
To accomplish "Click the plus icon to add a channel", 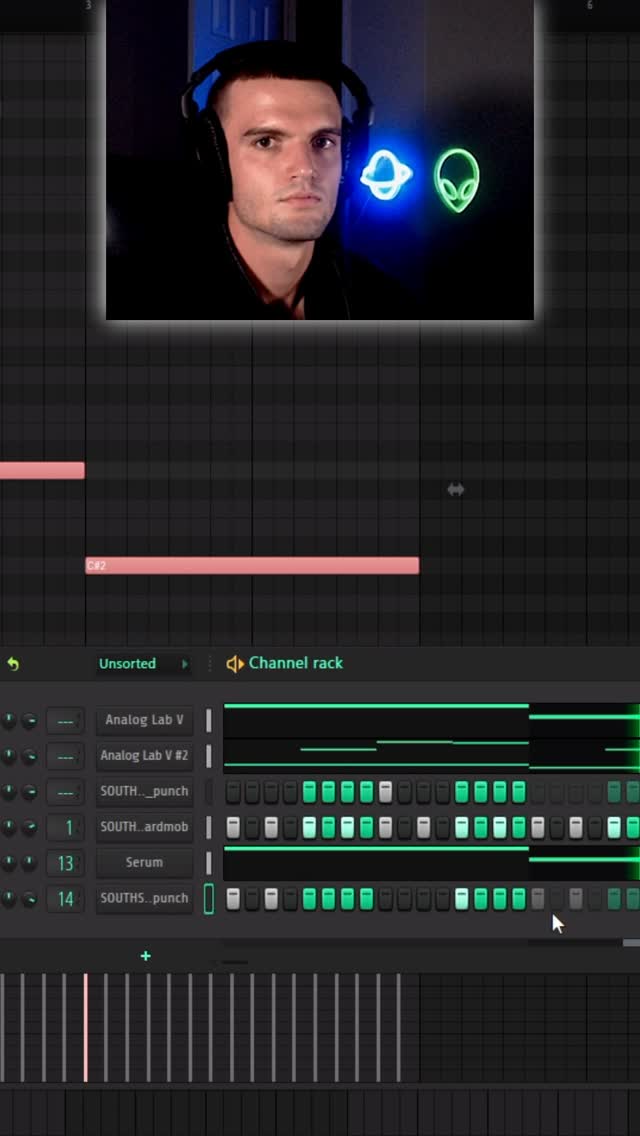I will pyautogui.click(x=145, y=956).
